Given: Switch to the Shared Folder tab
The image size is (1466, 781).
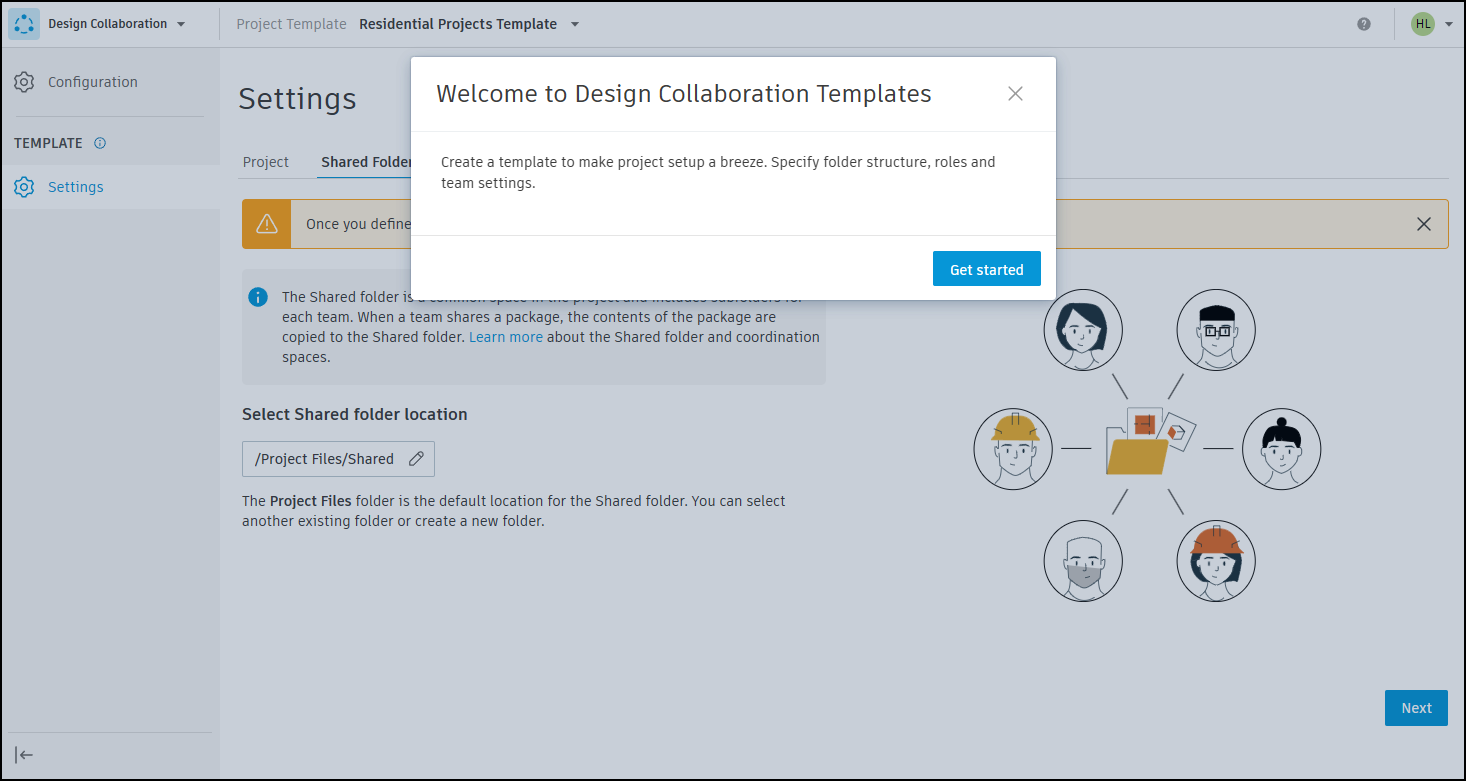Looking at the screenshot, I should [366, 162].
